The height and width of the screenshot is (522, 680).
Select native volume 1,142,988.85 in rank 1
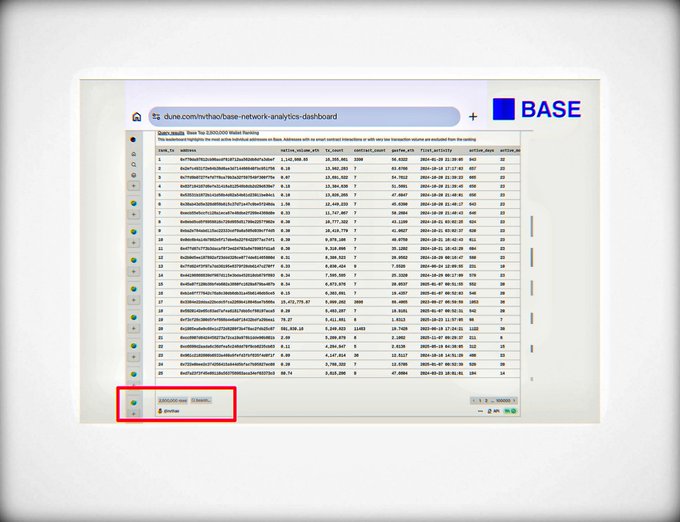(x=294, y=160)
